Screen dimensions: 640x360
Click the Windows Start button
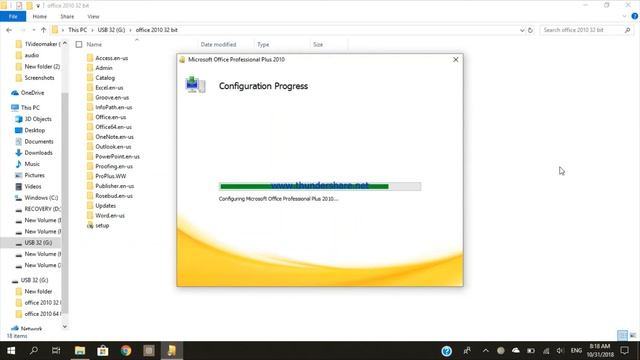(x=11, y=351)
